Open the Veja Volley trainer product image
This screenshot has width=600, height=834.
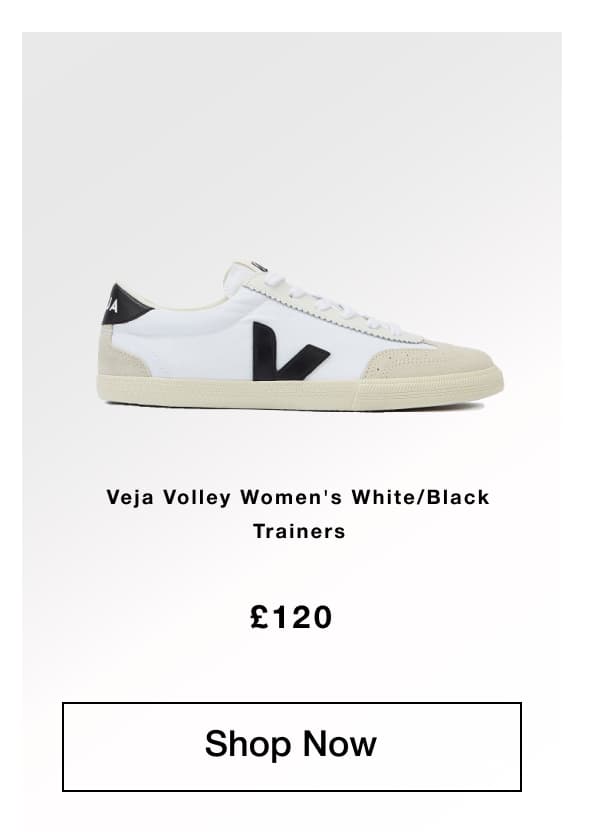[x=300, y=335]
